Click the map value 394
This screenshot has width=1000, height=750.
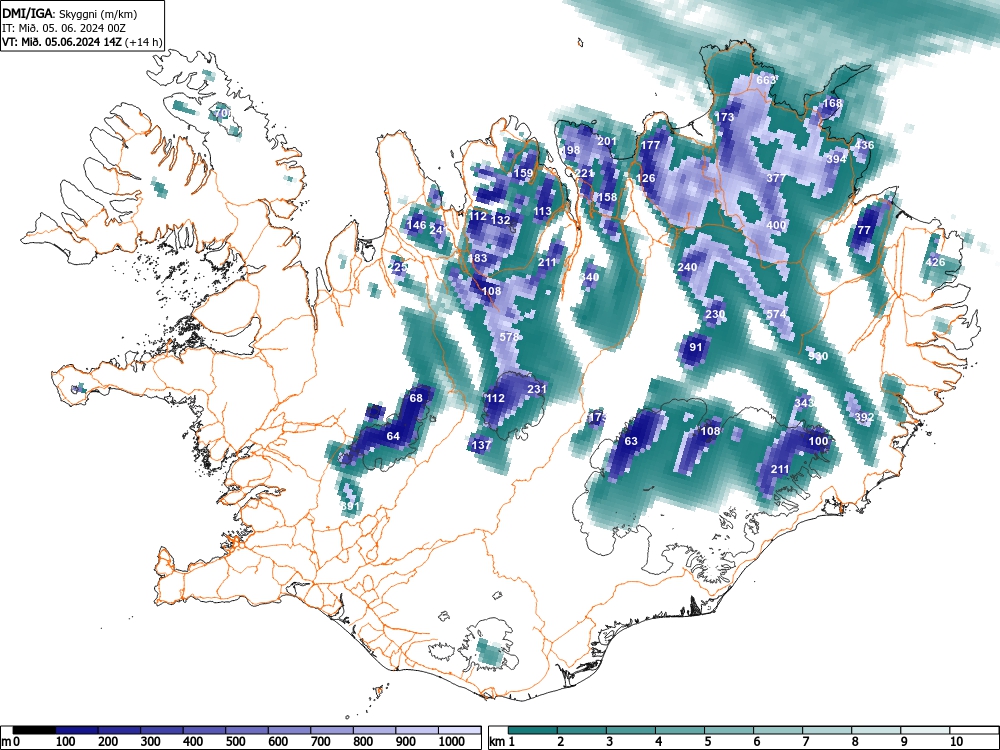click(x=836, y=159)
